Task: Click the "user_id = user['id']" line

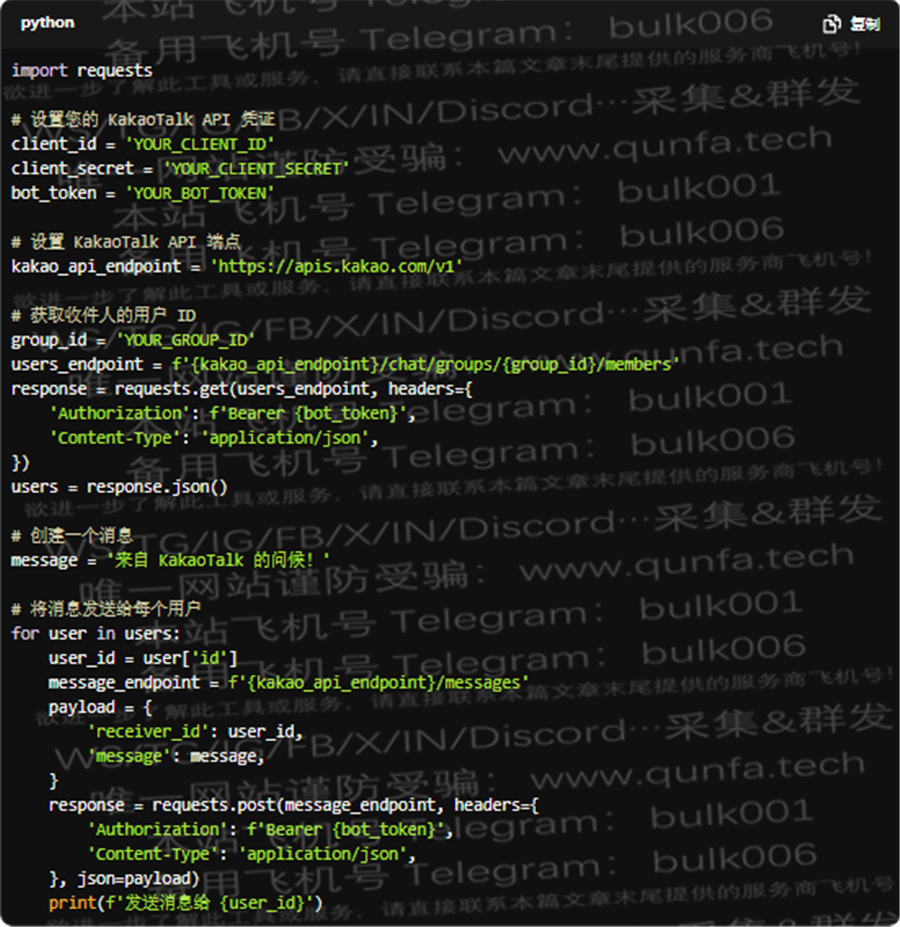Action: [143, 659]
